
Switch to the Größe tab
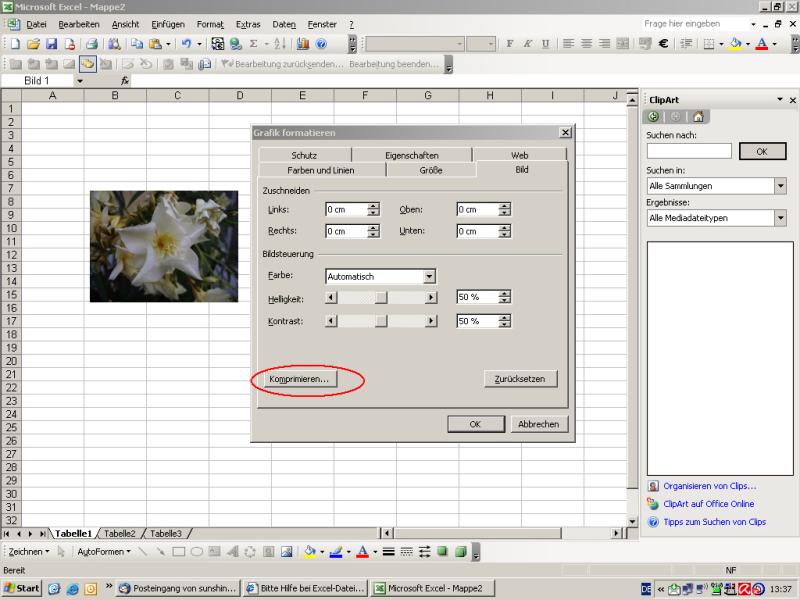click(431, 170)
